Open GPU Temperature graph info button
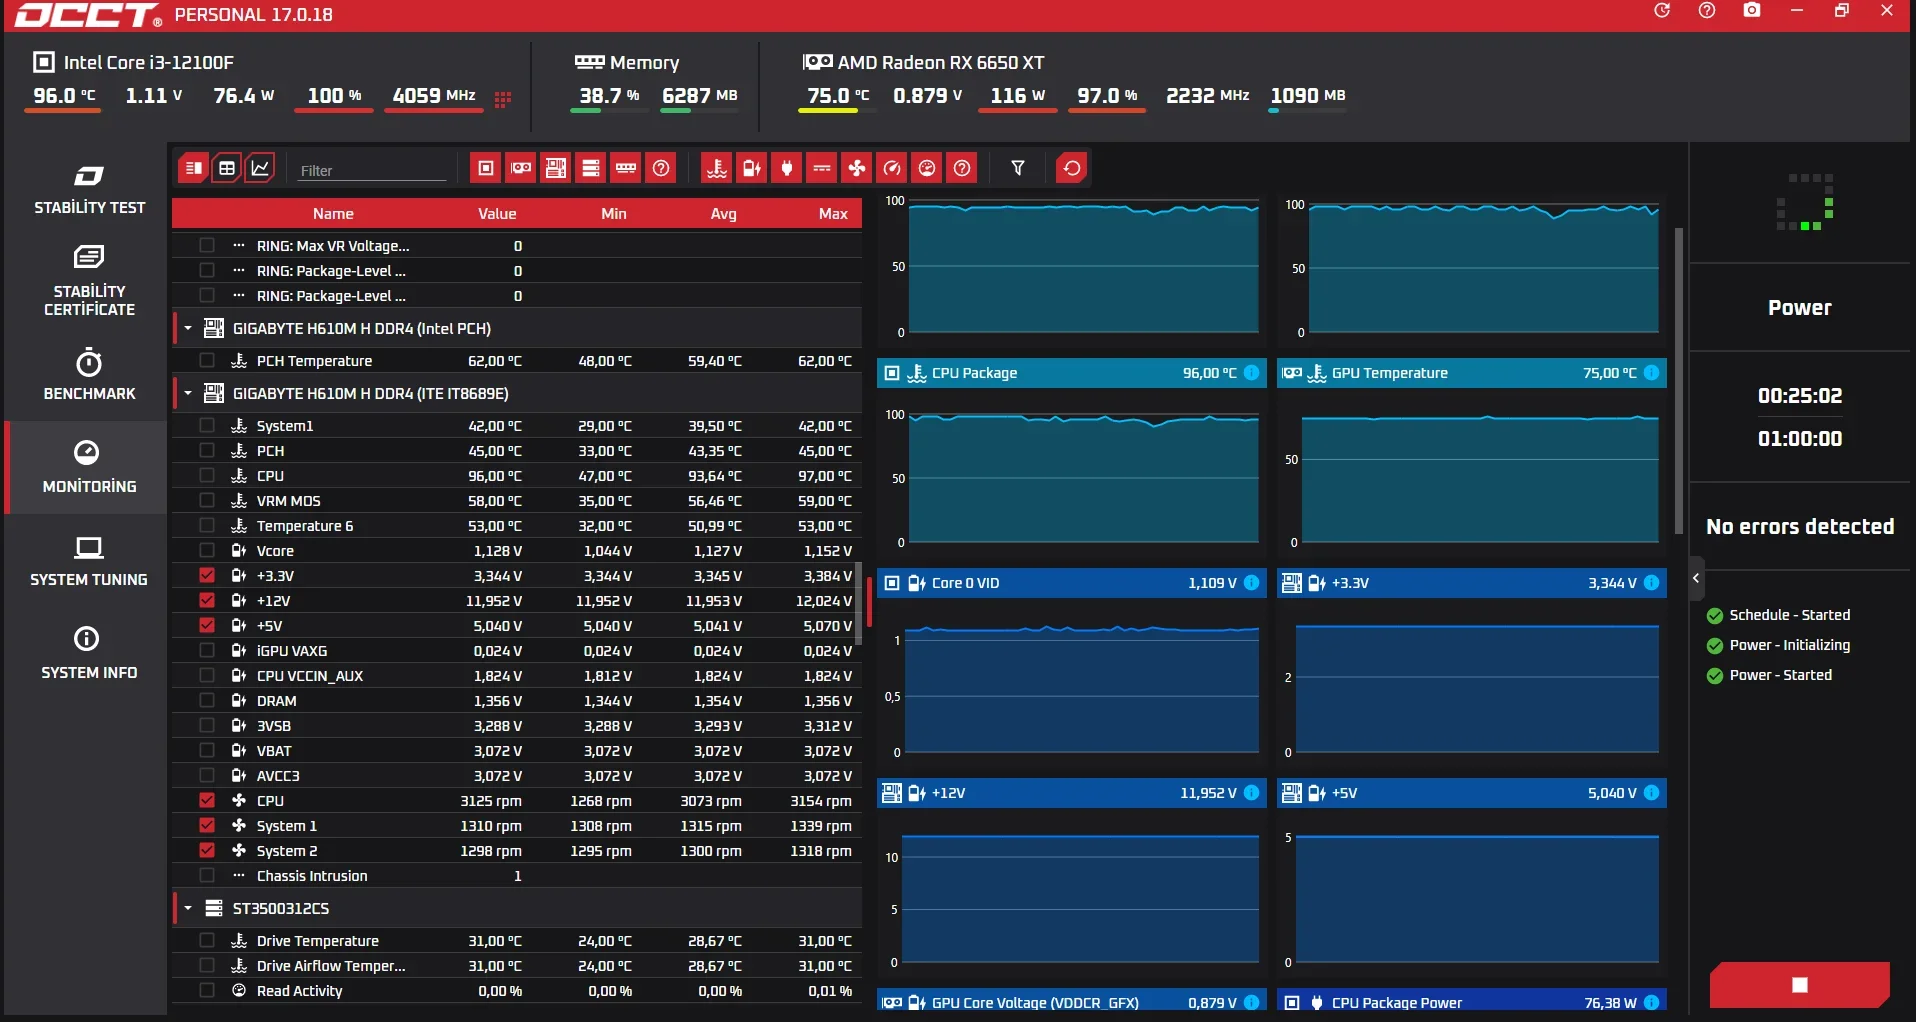The image size is (1916, 1022). tap(1651, 373)
